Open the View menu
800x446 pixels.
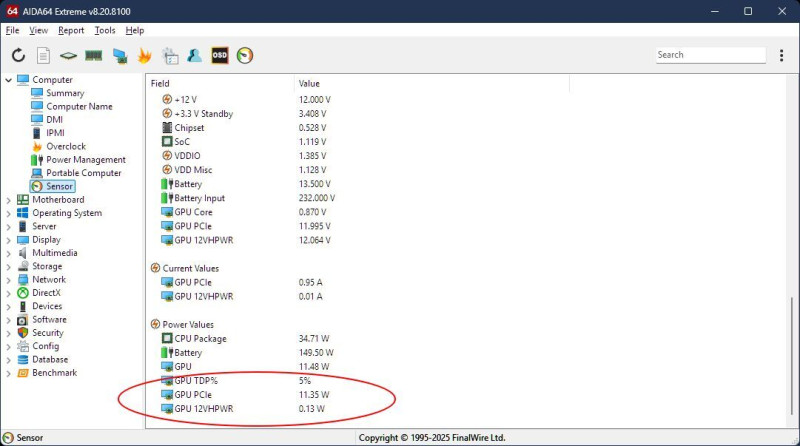[38, 30]
